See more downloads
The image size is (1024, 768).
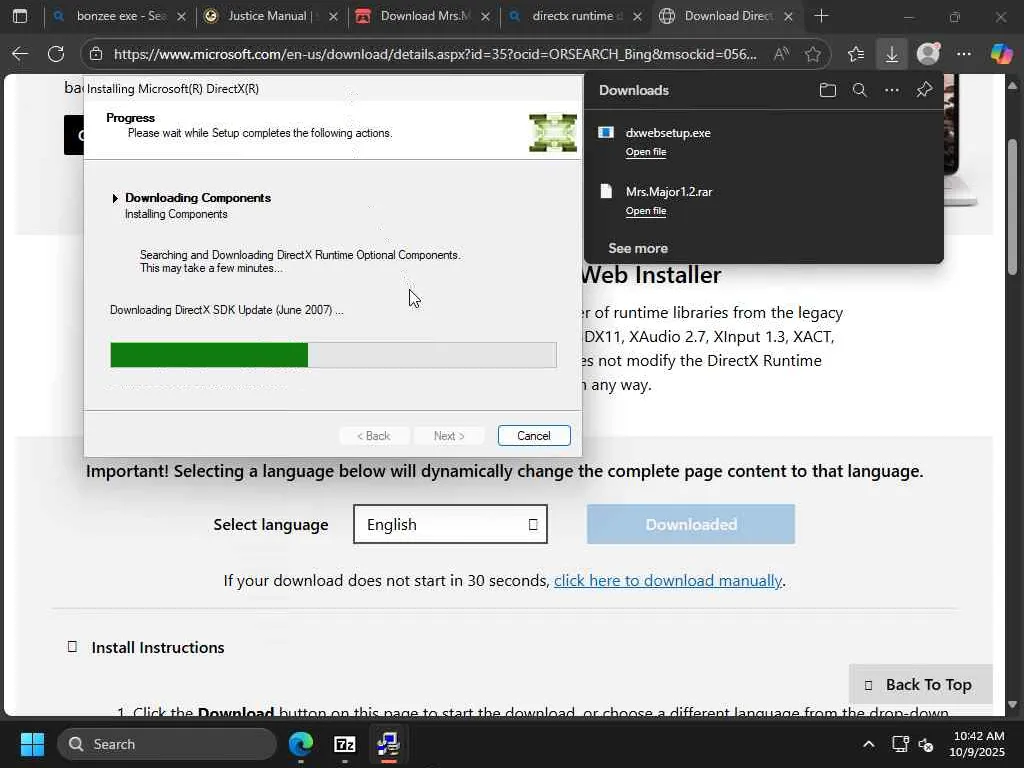coord(638,248)
